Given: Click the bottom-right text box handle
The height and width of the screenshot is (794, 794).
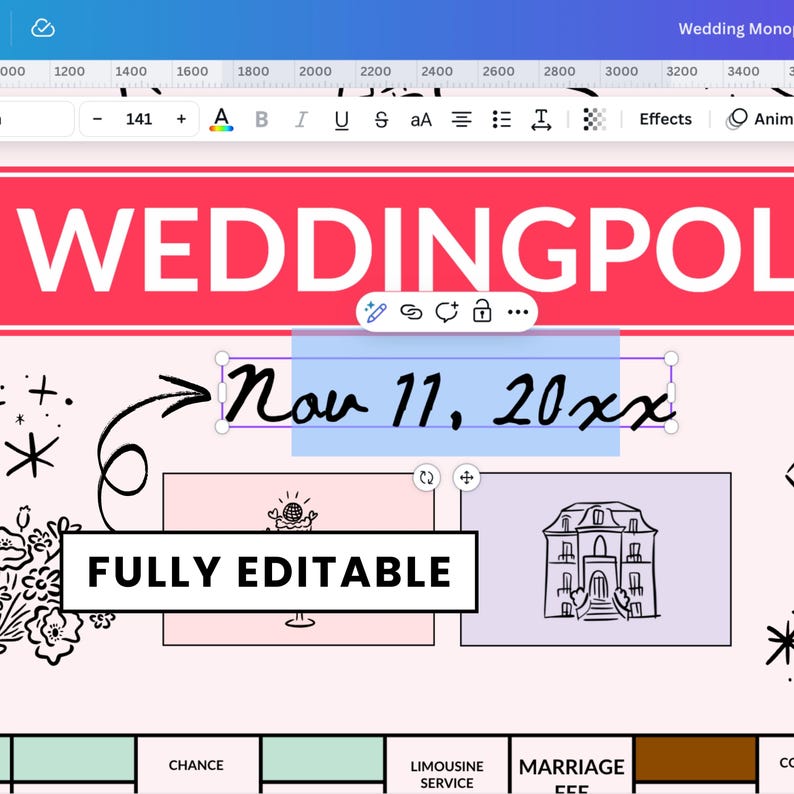Looking at the screenshot, I should coord(671,427).
